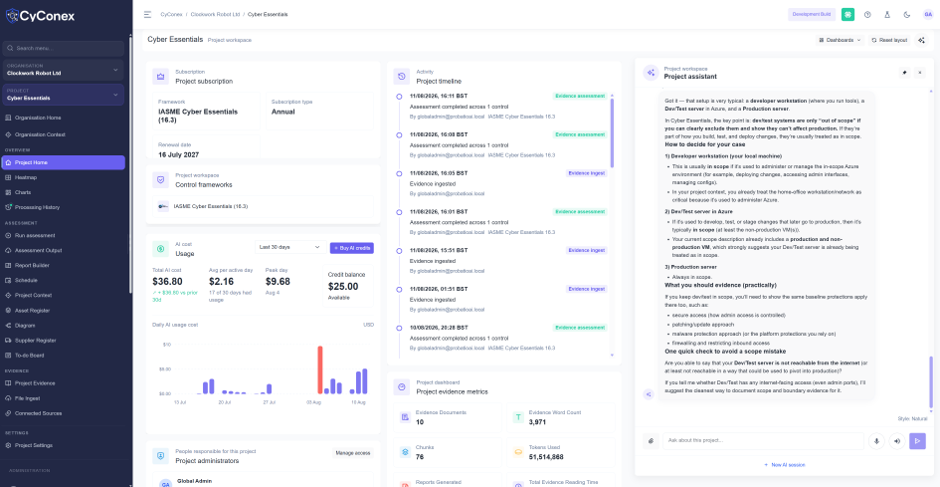Viewport: 940px width, 487px height.
Task: Click the Project administrators people icon
Action: [161, 456]
